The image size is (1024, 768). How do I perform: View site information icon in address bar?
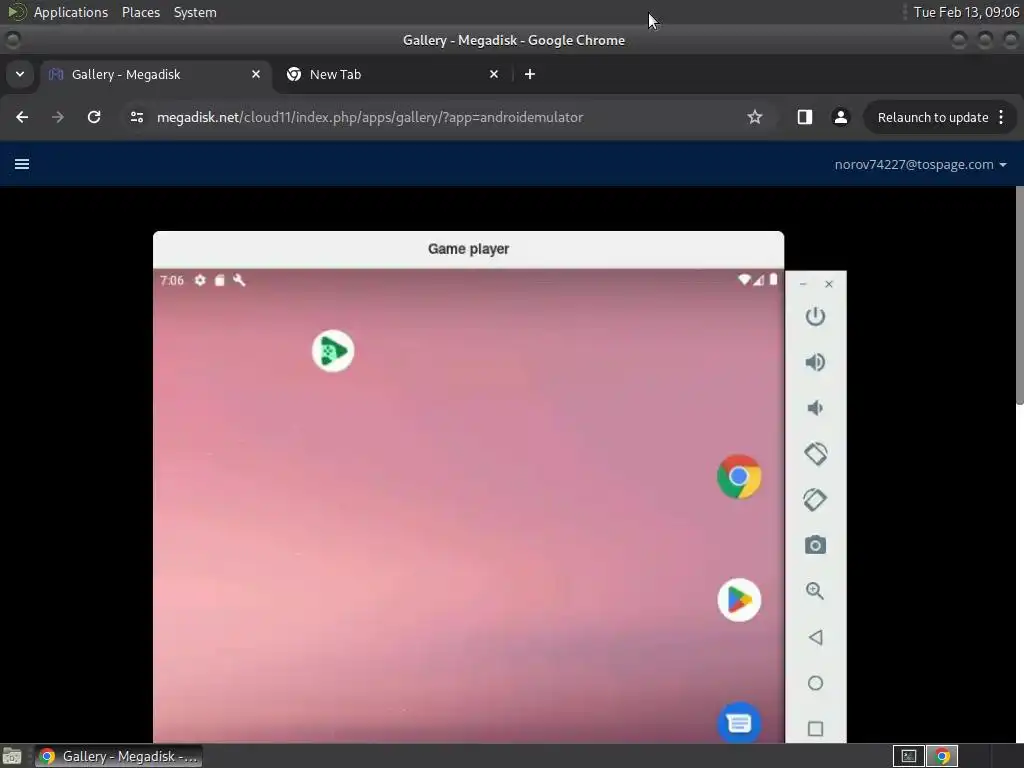pos(136,117)
